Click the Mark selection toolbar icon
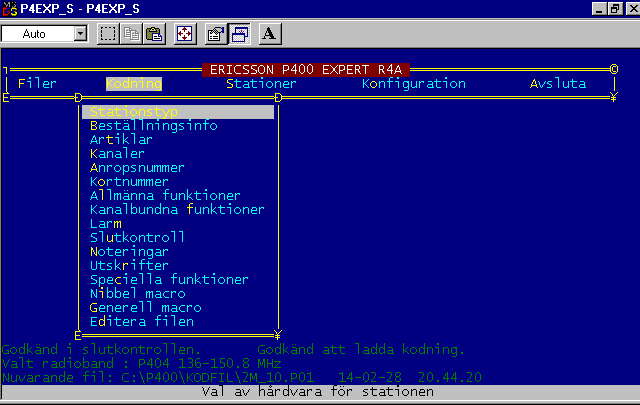 tap(108, 34)
